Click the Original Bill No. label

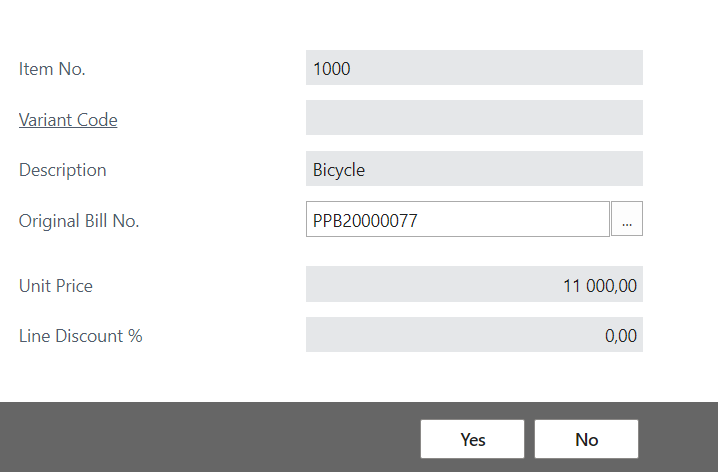79,221
